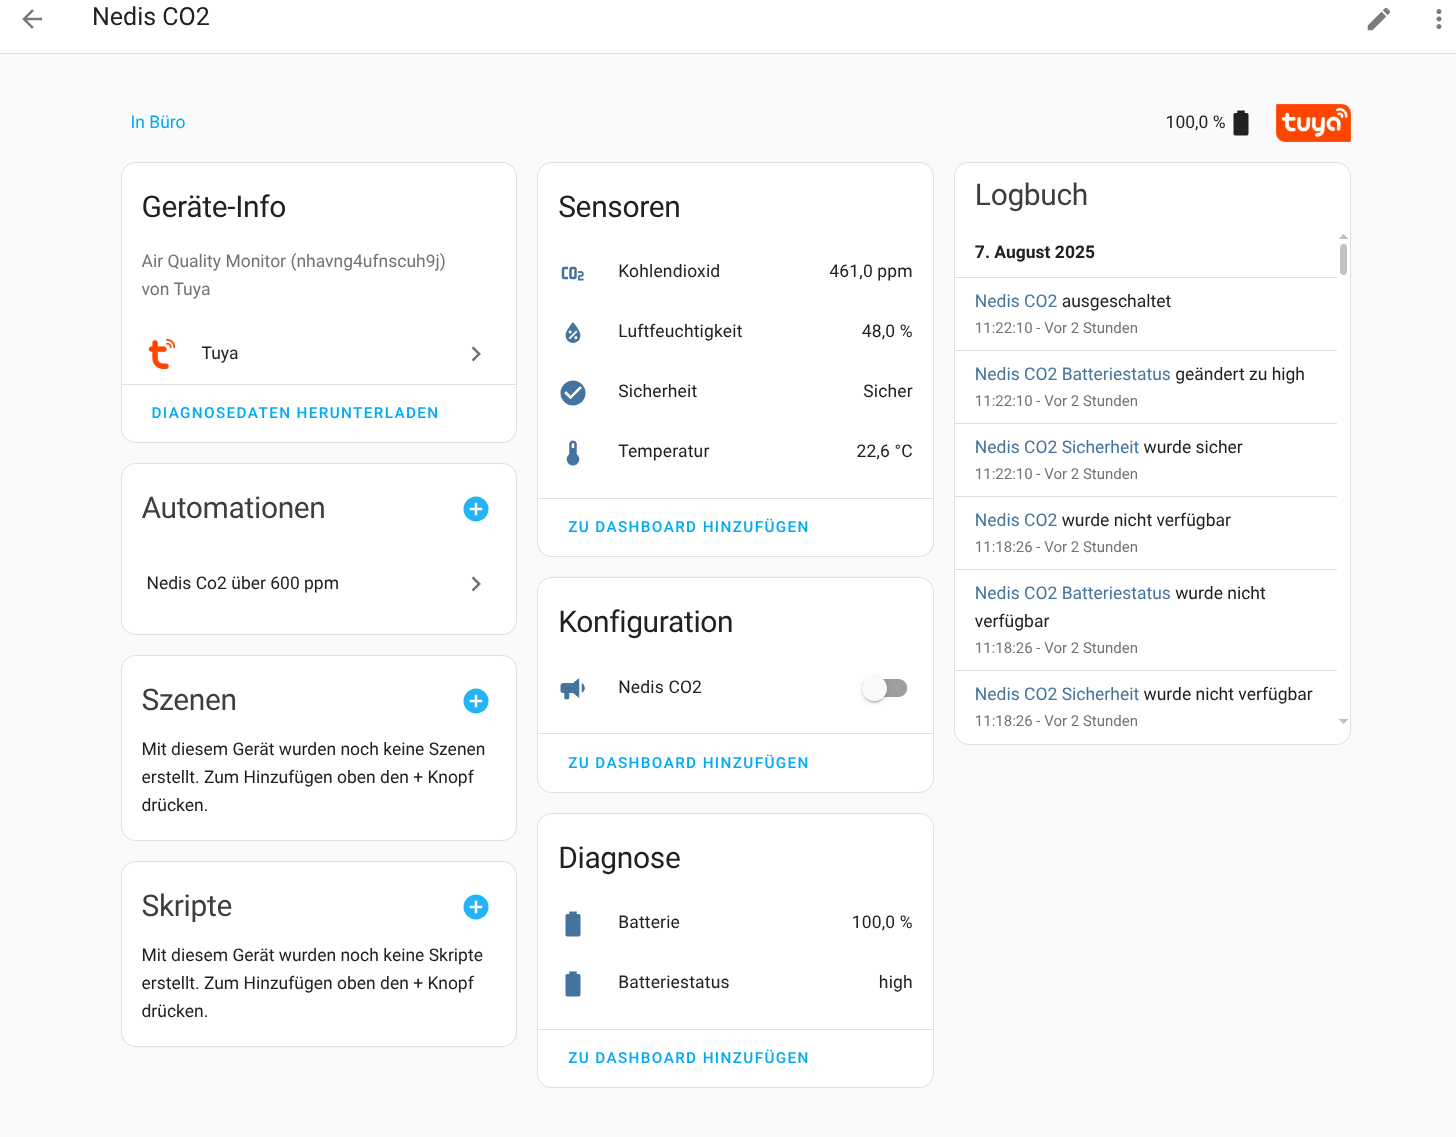Click the 22,6 °C temperature value

[x=884, y=451]
